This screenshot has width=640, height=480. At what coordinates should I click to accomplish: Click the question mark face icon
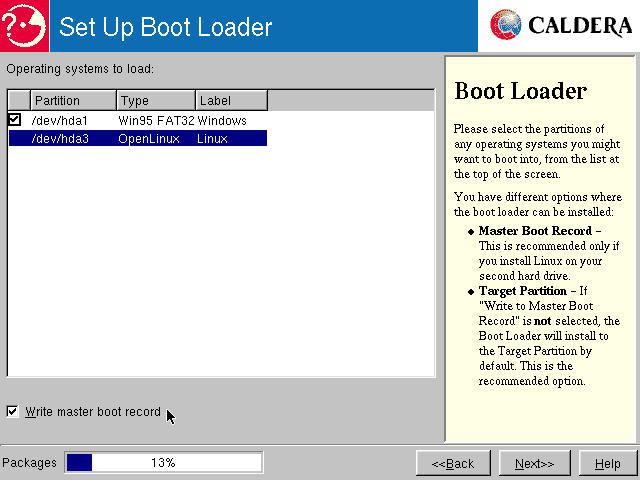(24, 25)
